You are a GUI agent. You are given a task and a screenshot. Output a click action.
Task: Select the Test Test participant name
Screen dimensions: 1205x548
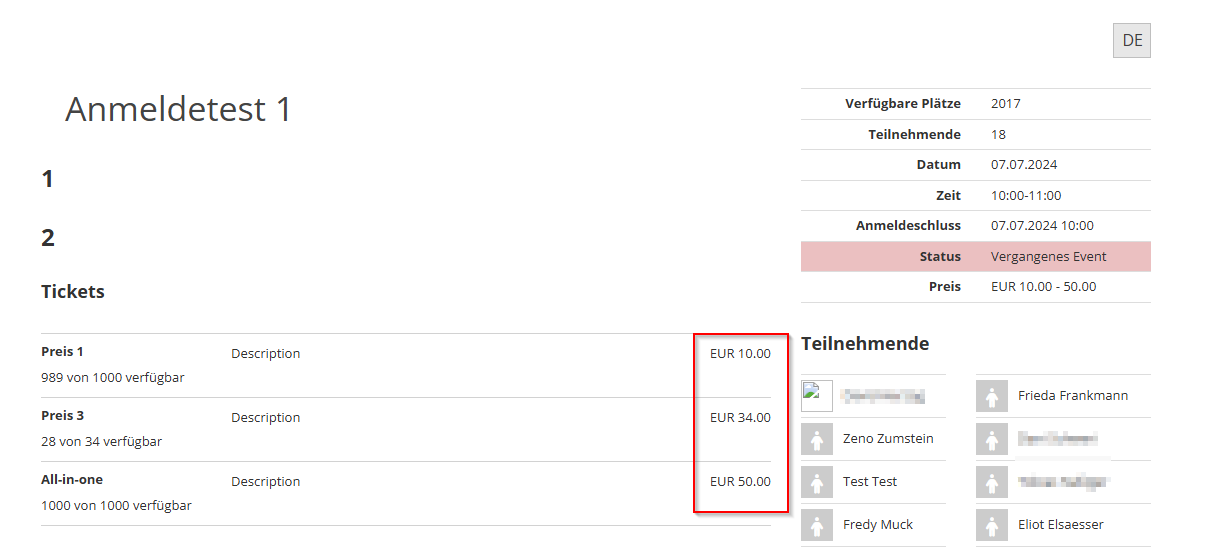tap(870, 482)
